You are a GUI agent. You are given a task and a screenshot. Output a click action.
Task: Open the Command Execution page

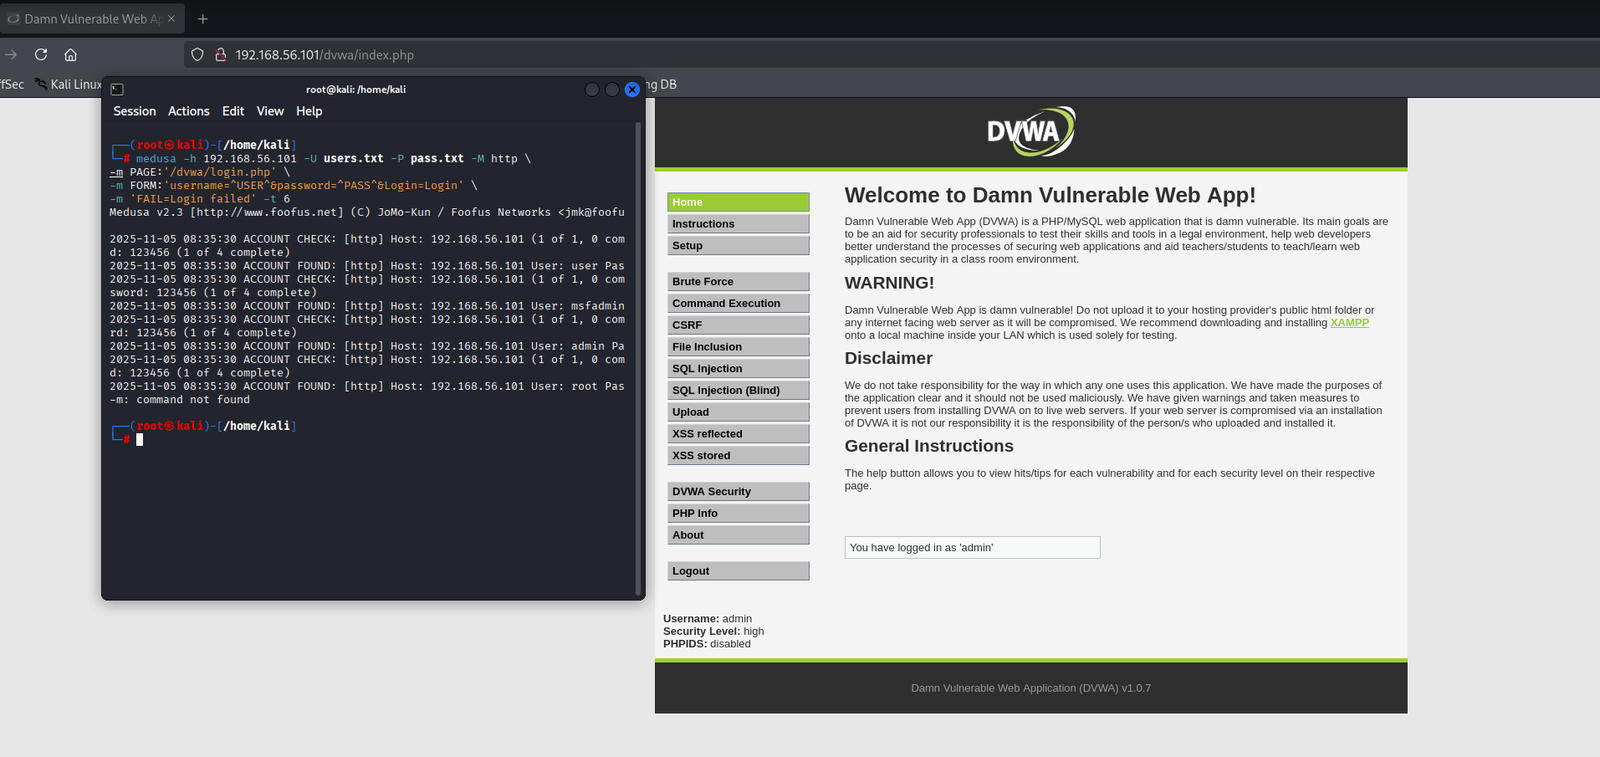point(737,303)
